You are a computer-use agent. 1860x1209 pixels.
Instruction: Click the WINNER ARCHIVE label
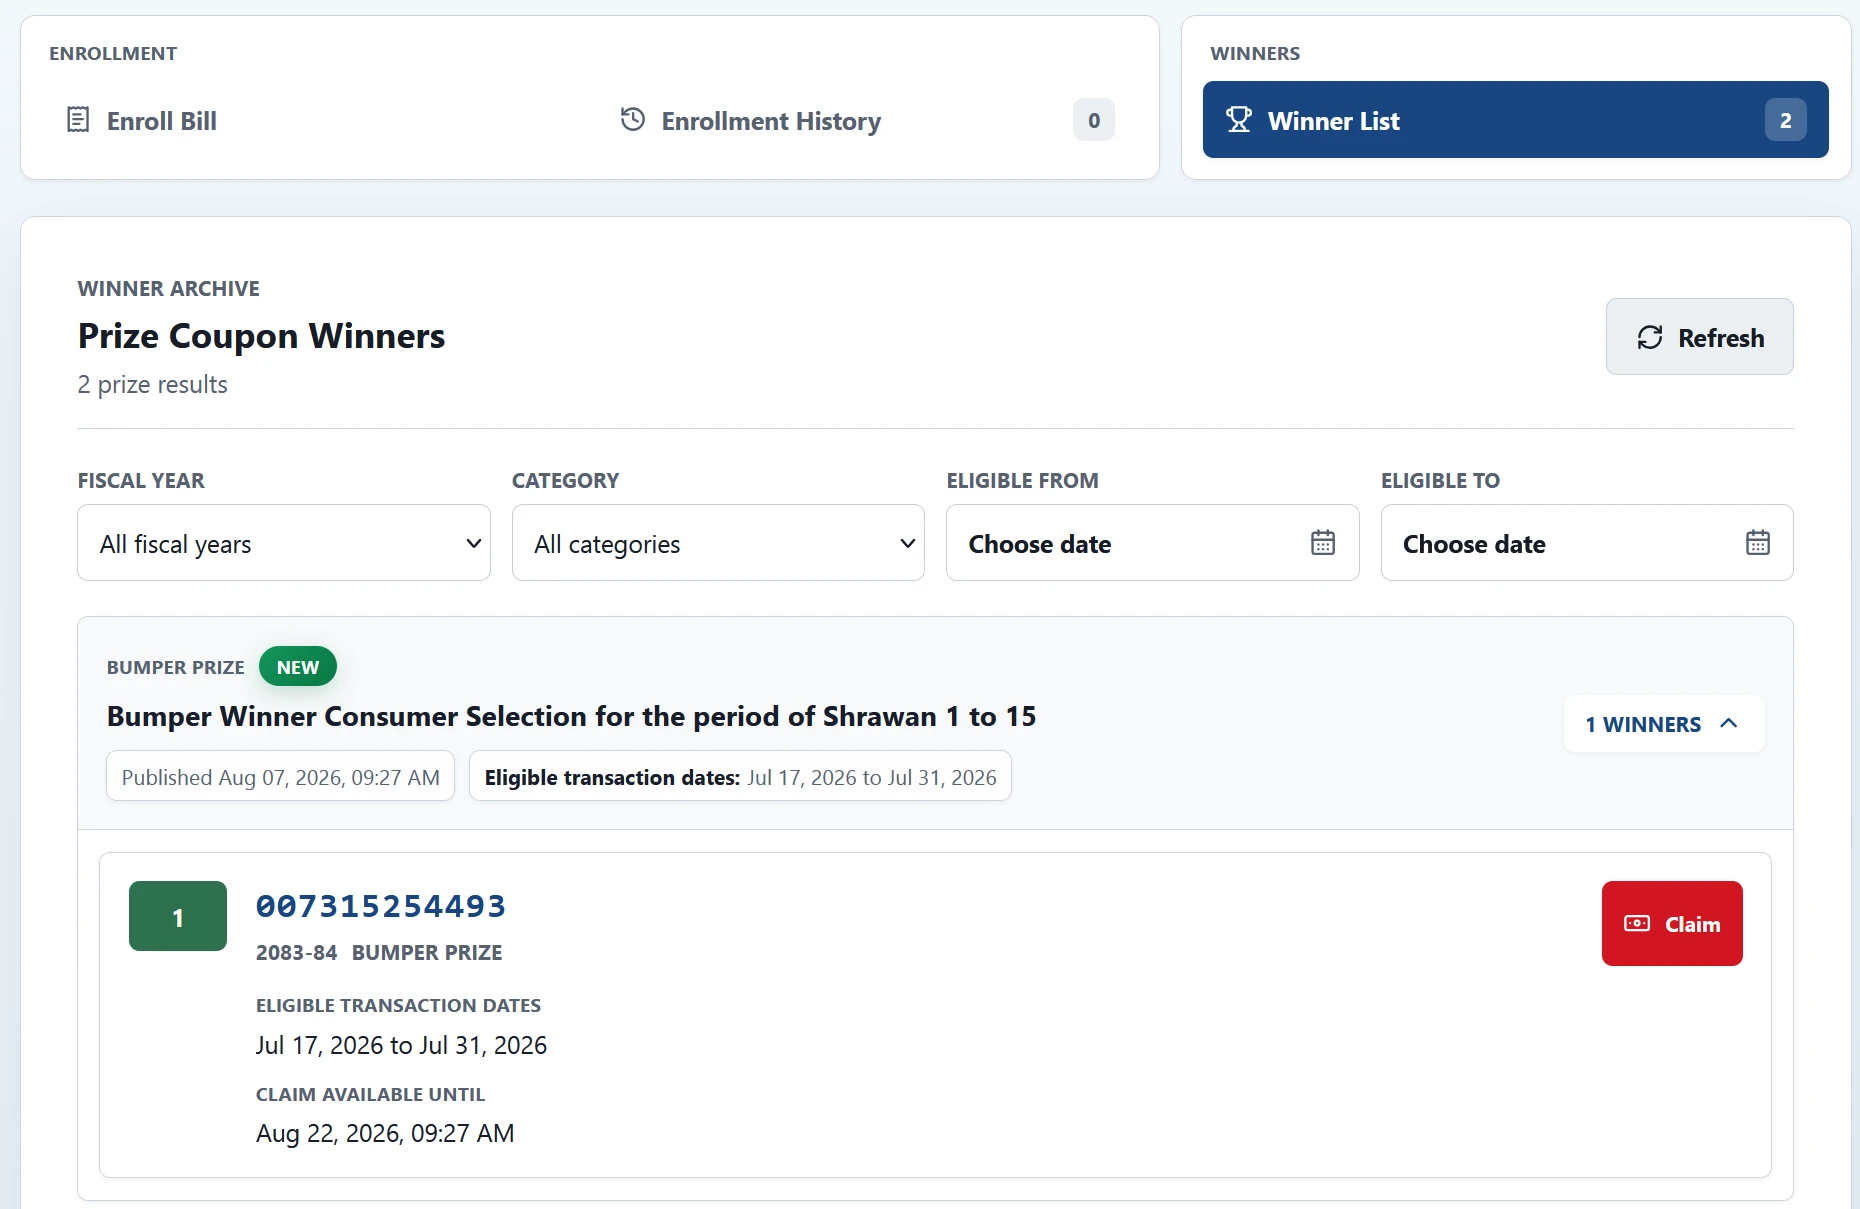click(x=169, y=289)
